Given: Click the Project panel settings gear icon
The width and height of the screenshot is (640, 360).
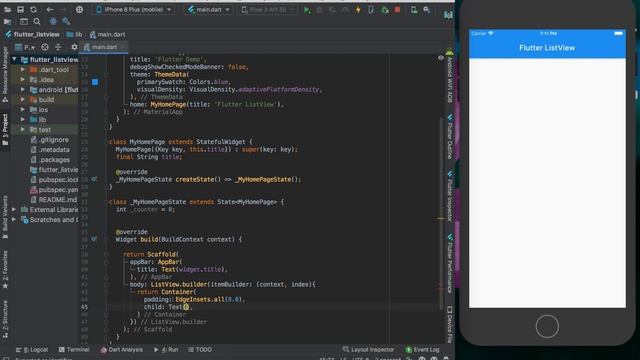Looking at the screenshot, I should [74, 47].
